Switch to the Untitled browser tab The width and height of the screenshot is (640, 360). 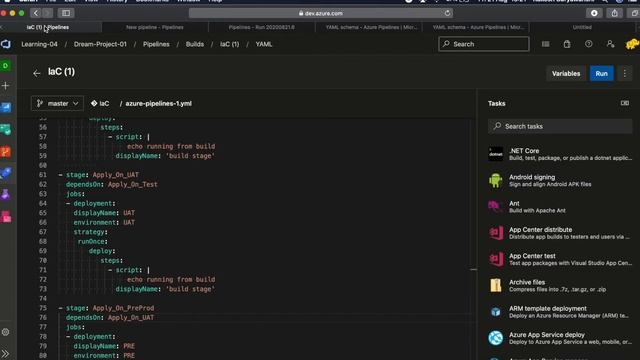click(x=582, y=27)
